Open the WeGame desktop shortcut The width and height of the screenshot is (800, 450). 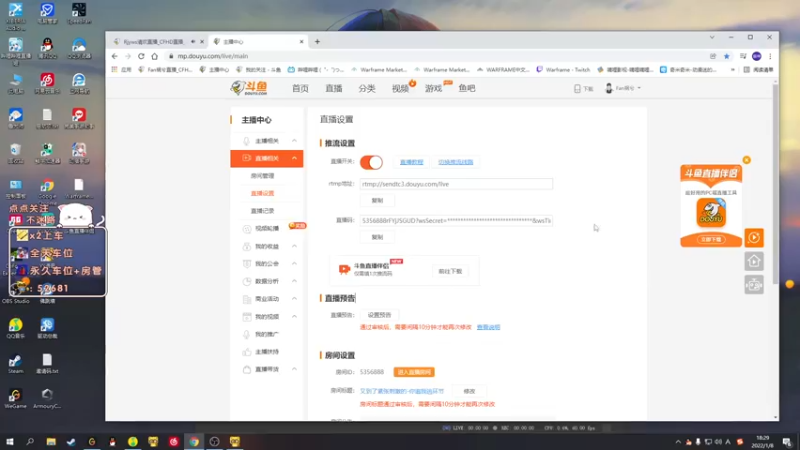15,399
